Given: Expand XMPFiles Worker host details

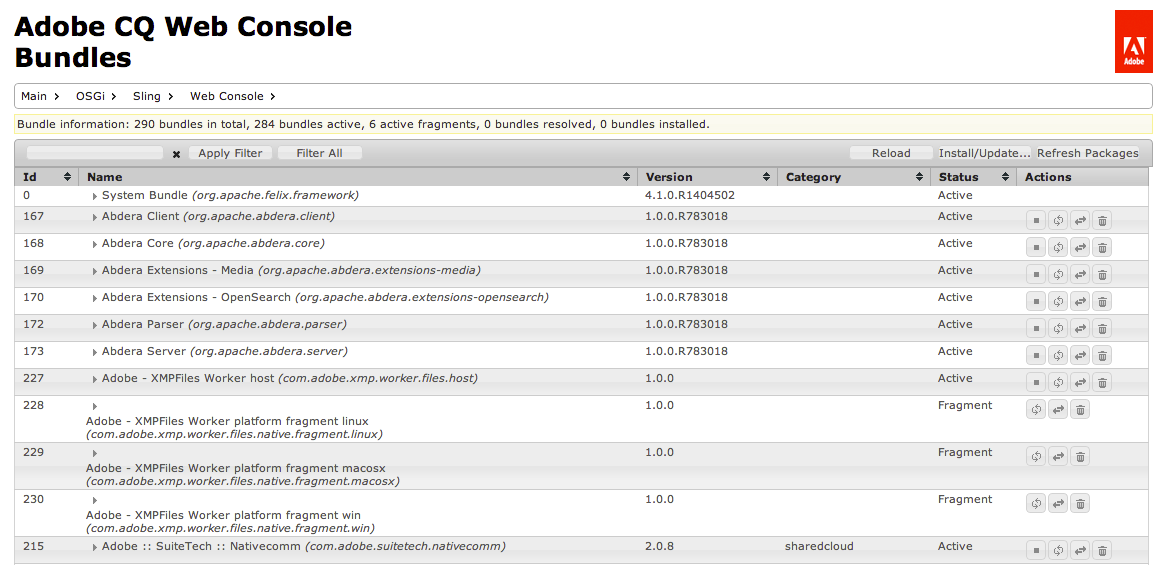Looking at the screenshot, I should (95, 379).
